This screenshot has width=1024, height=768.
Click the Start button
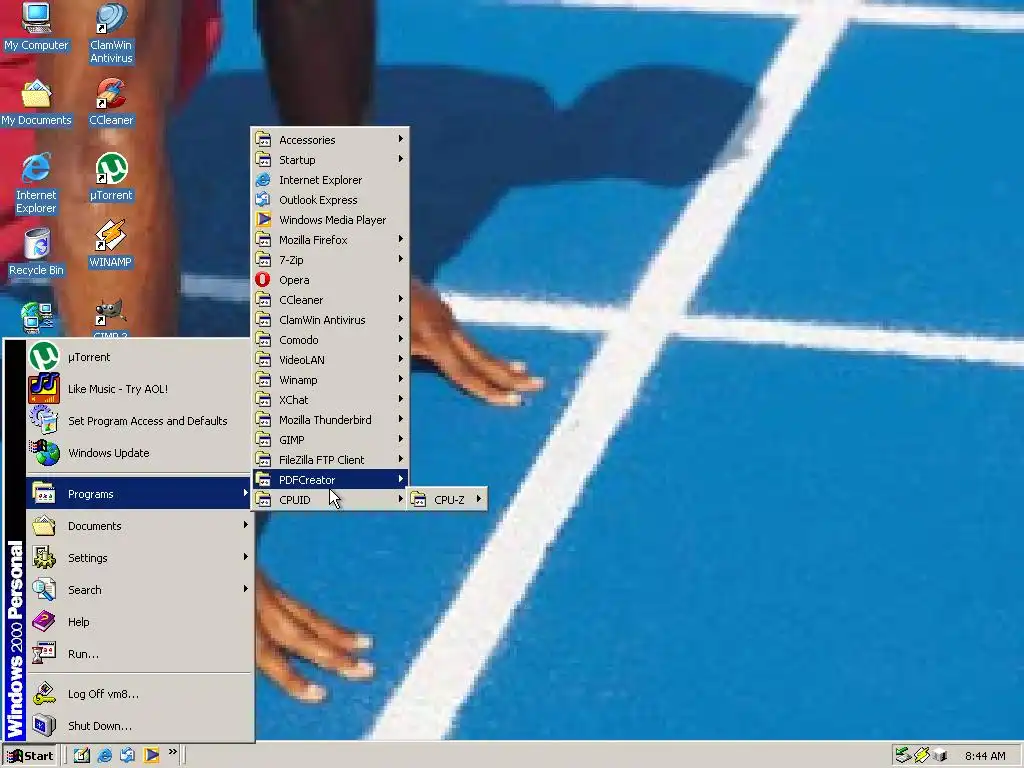point(30,756)
